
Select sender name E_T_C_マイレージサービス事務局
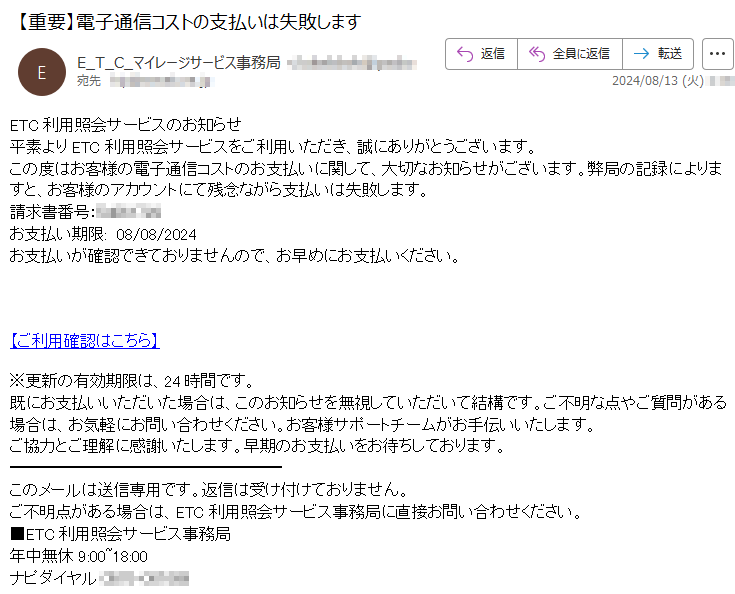coord(179,62)
